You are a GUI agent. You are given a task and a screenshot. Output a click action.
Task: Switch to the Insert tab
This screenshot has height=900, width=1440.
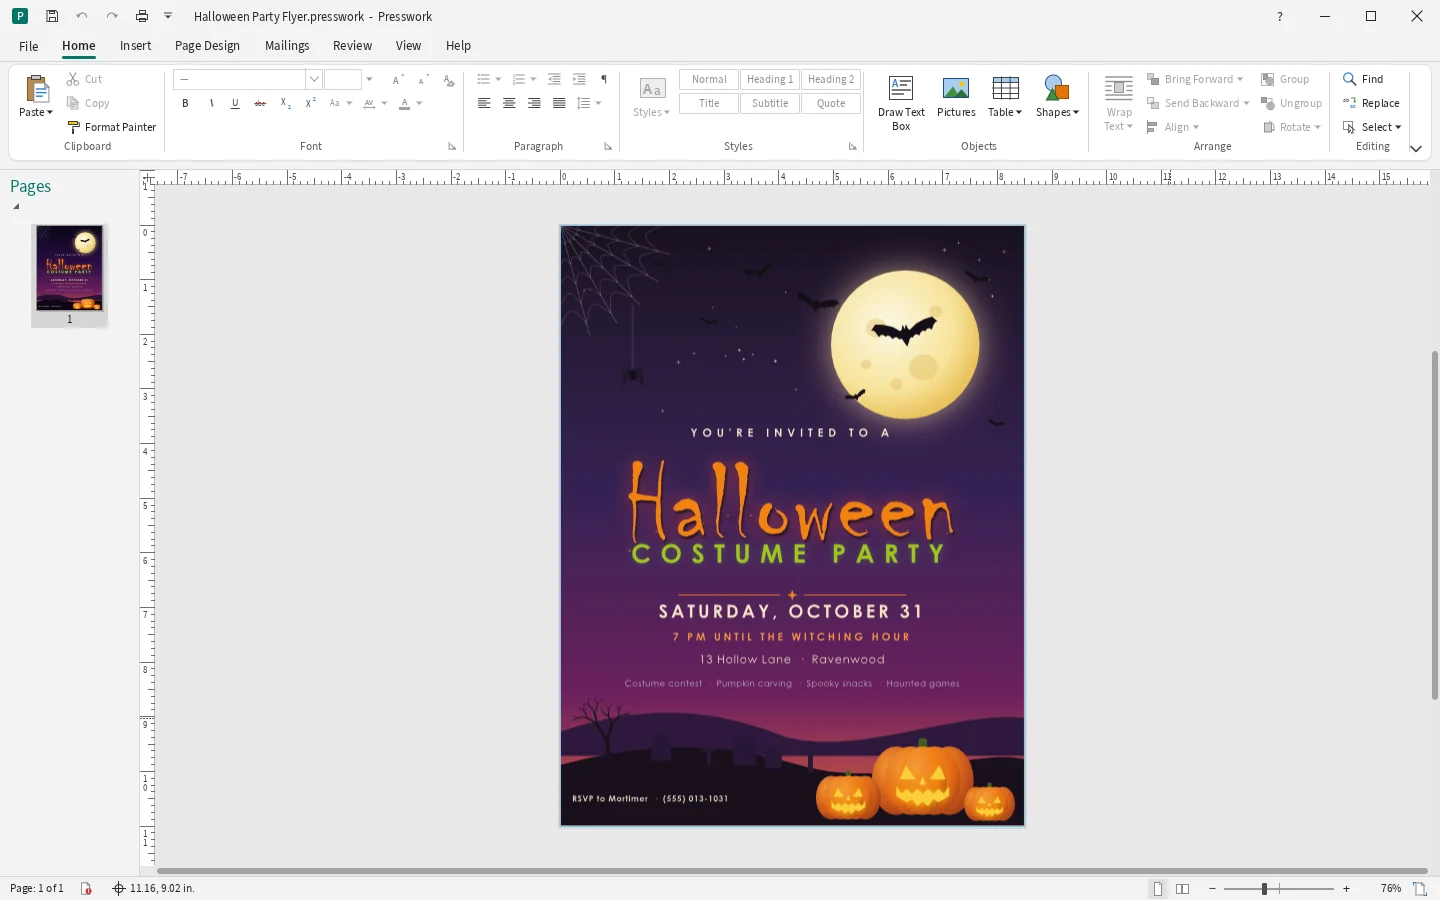click(135, 46)
